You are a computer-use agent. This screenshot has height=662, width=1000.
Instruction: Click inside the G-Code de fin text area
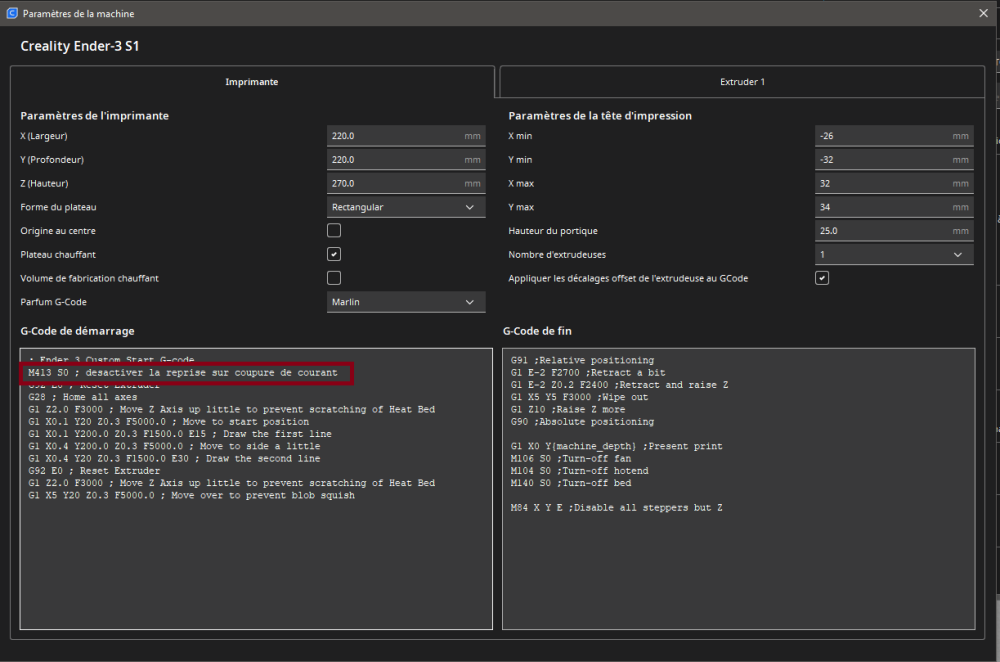coord(738,560)
